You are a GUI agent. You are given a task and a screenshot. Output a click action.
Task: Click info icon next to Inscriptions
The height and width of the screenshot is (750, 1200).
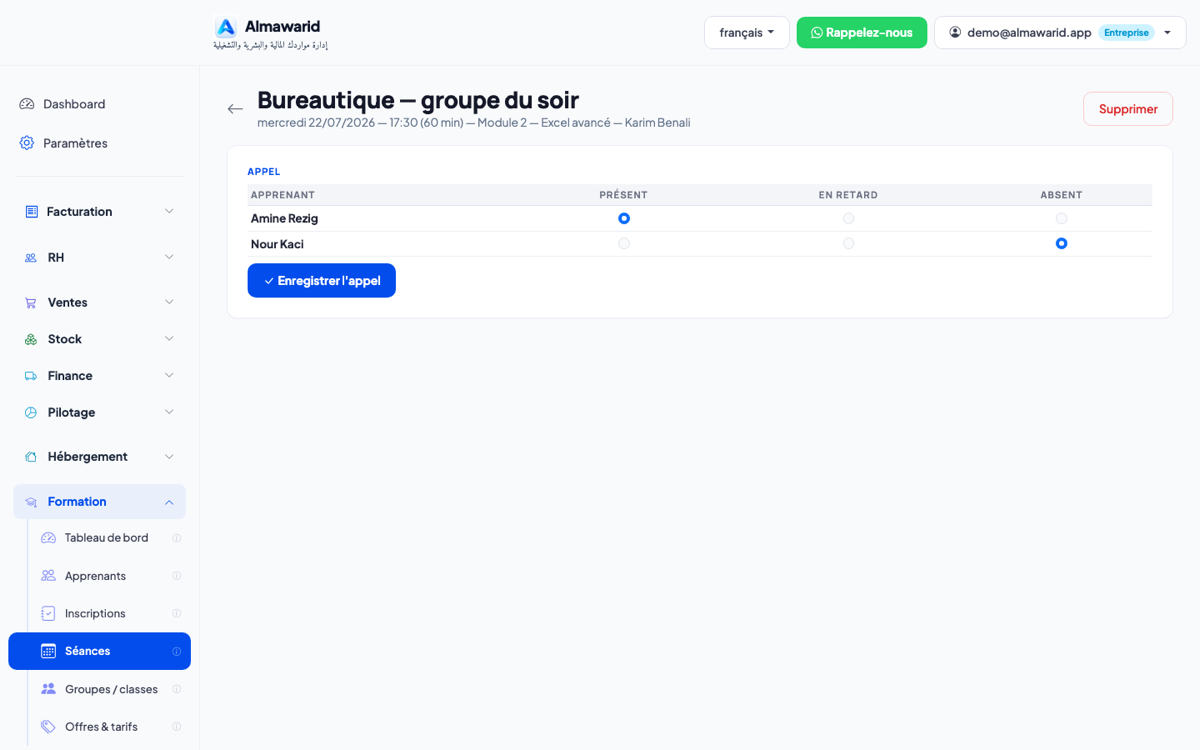[x=177, y=614]
